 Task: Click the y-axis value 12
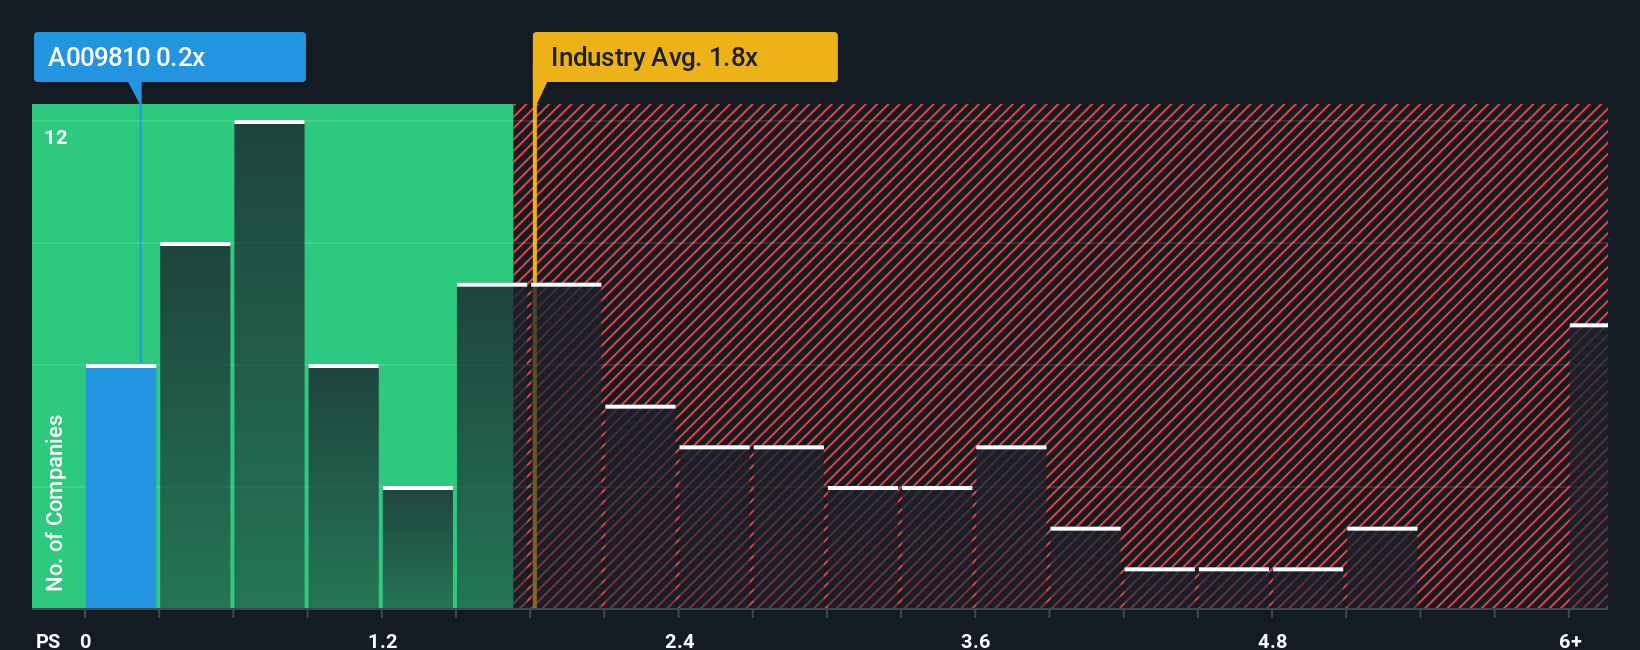(x=56, y=138)
